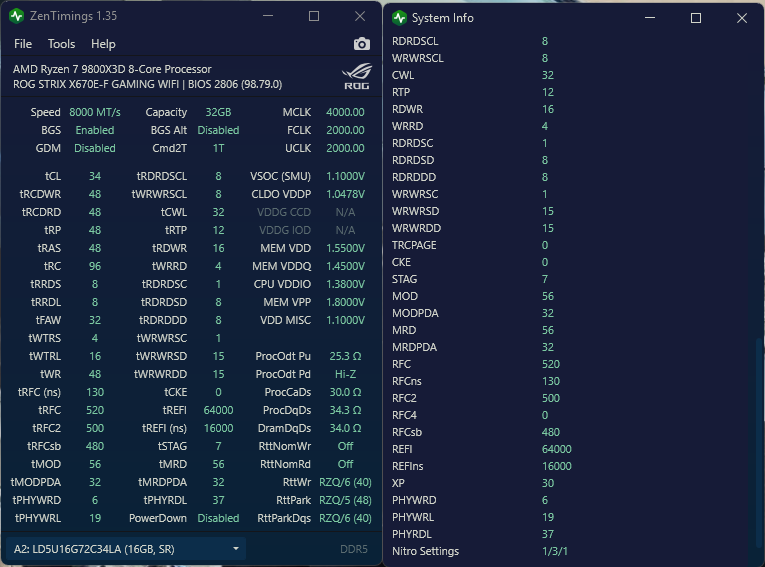765x567 pixels.
Task: Close the ZenTimings window
Action: 360,16
